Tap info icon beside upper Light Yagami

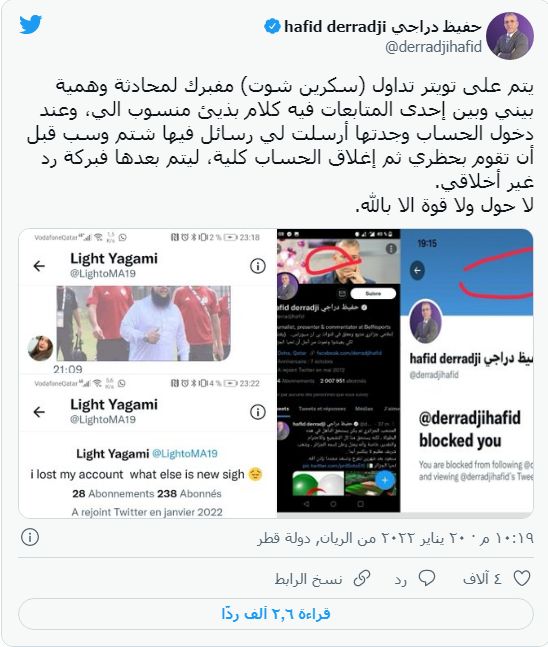click(257, 266)
